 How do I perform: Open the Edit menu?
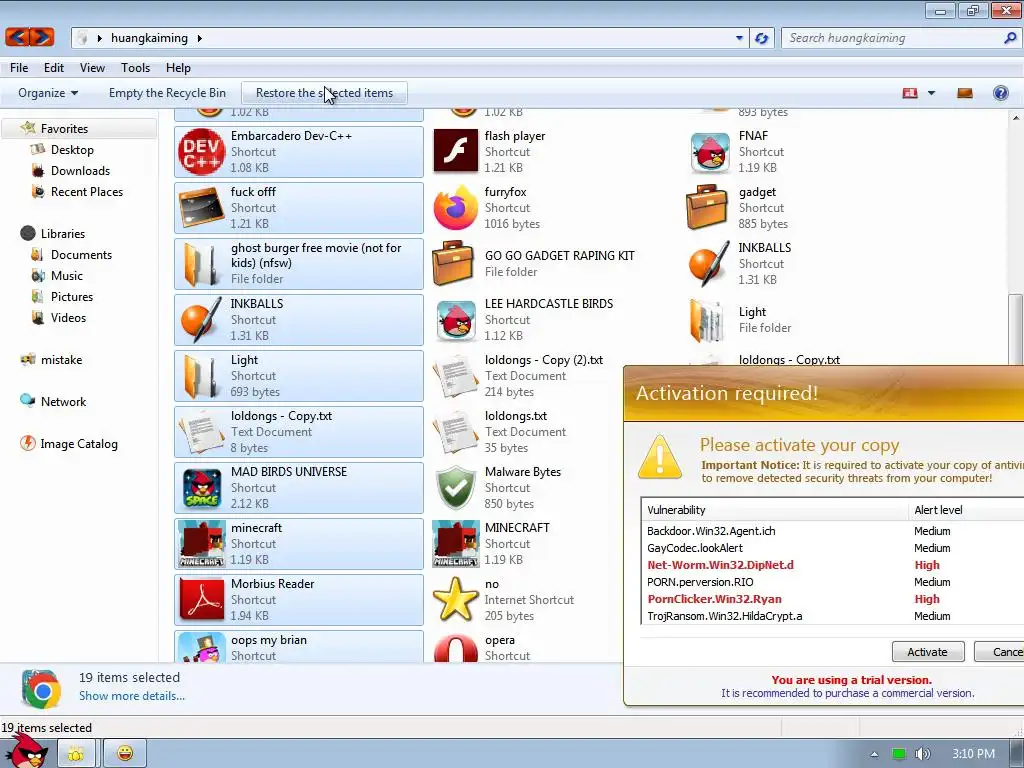click(x=54, y=68)
